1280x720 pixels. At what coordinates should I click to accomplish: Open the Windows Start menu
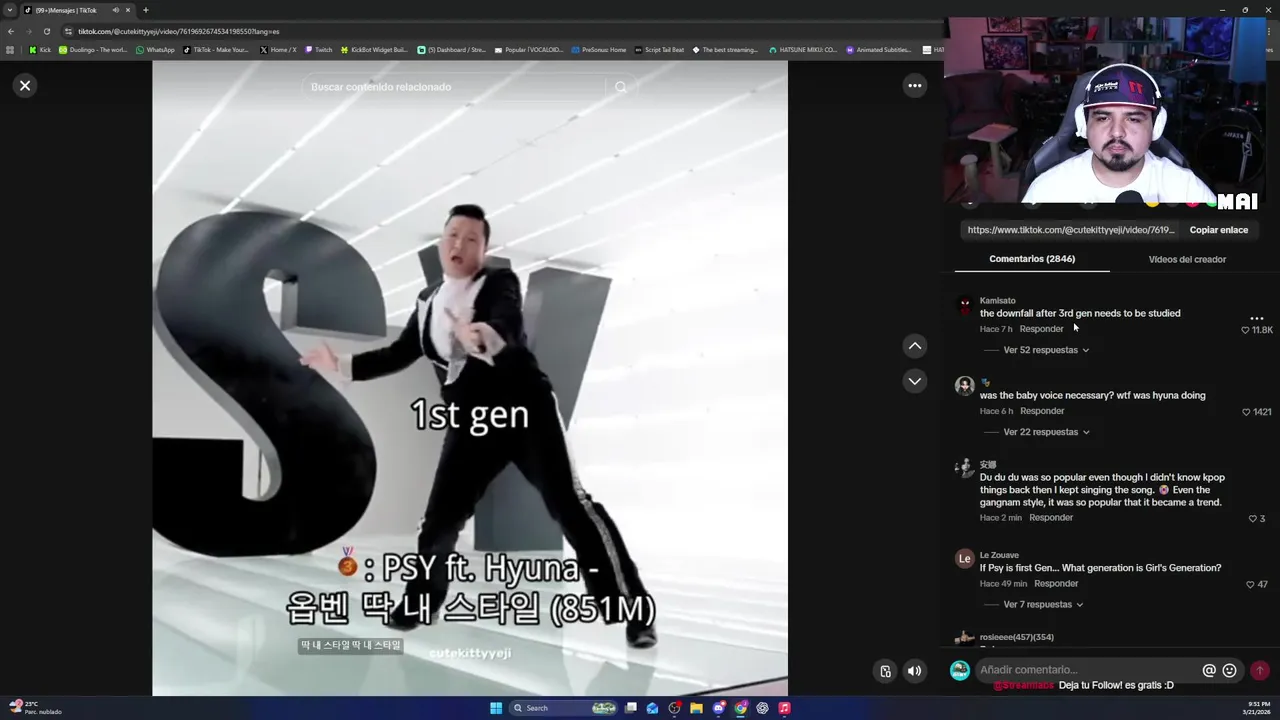click(496, 708)
